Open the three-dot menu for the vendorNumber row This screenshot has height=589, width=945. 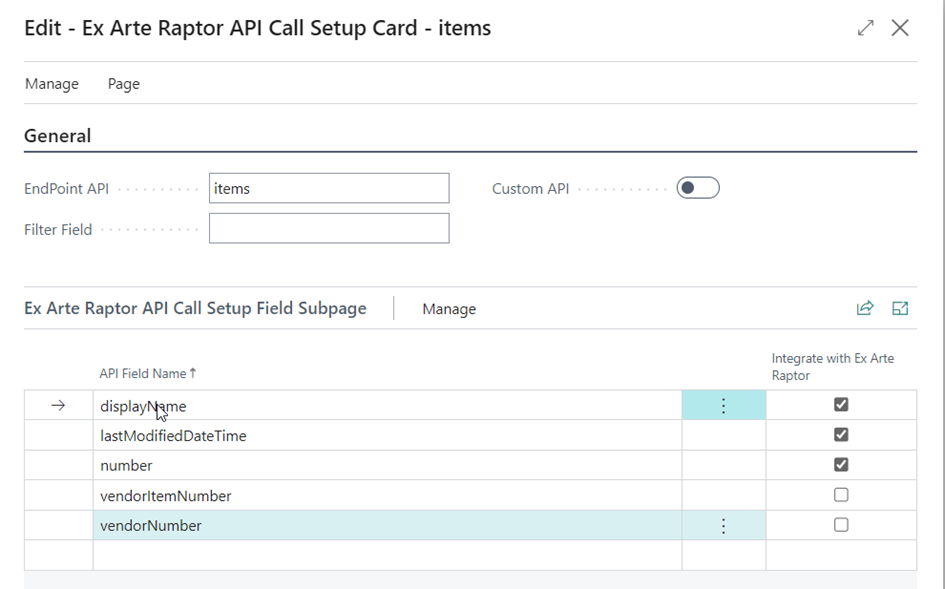point(724,526)
